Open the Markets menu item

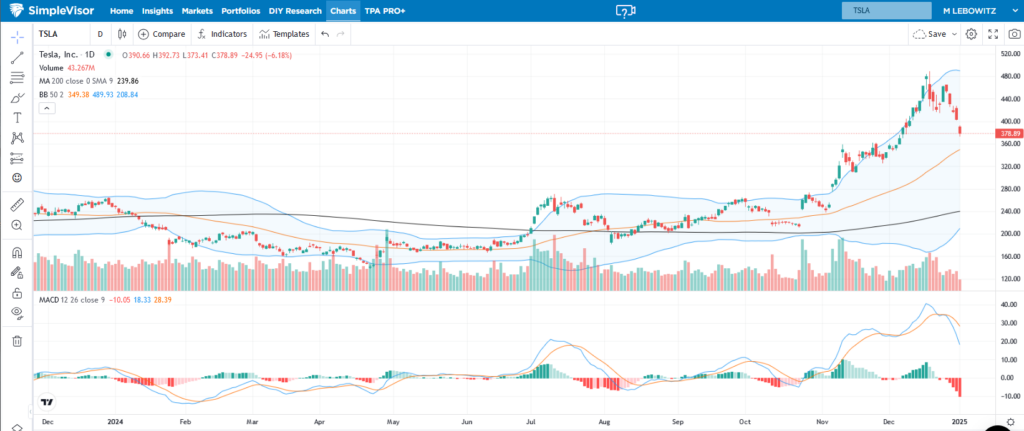coord(197,11)
